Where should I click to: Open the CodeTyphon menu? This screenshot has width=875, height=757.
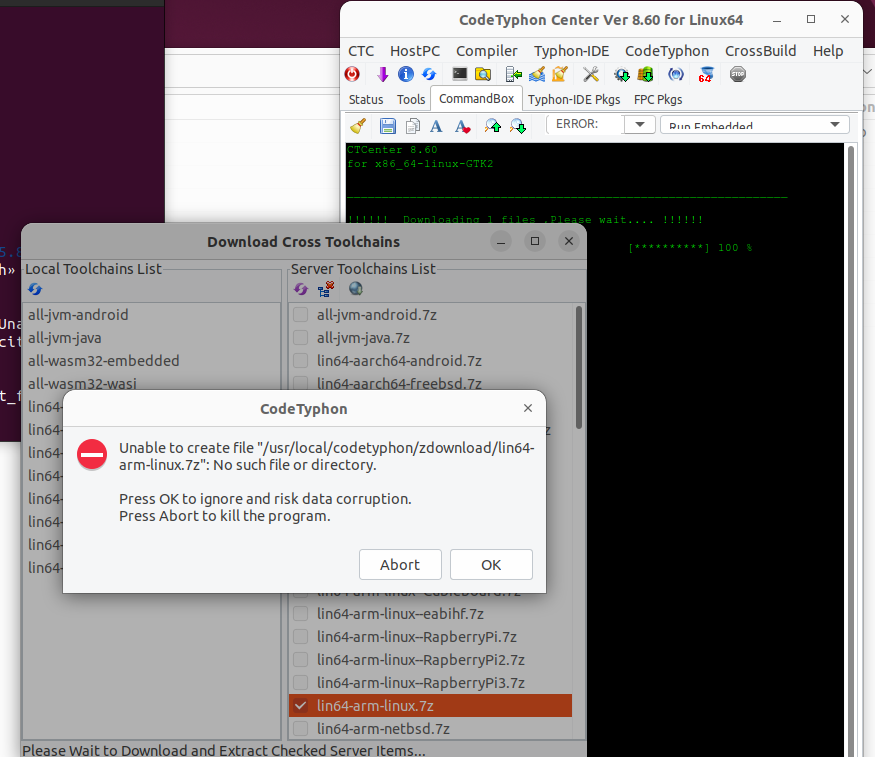667,51
